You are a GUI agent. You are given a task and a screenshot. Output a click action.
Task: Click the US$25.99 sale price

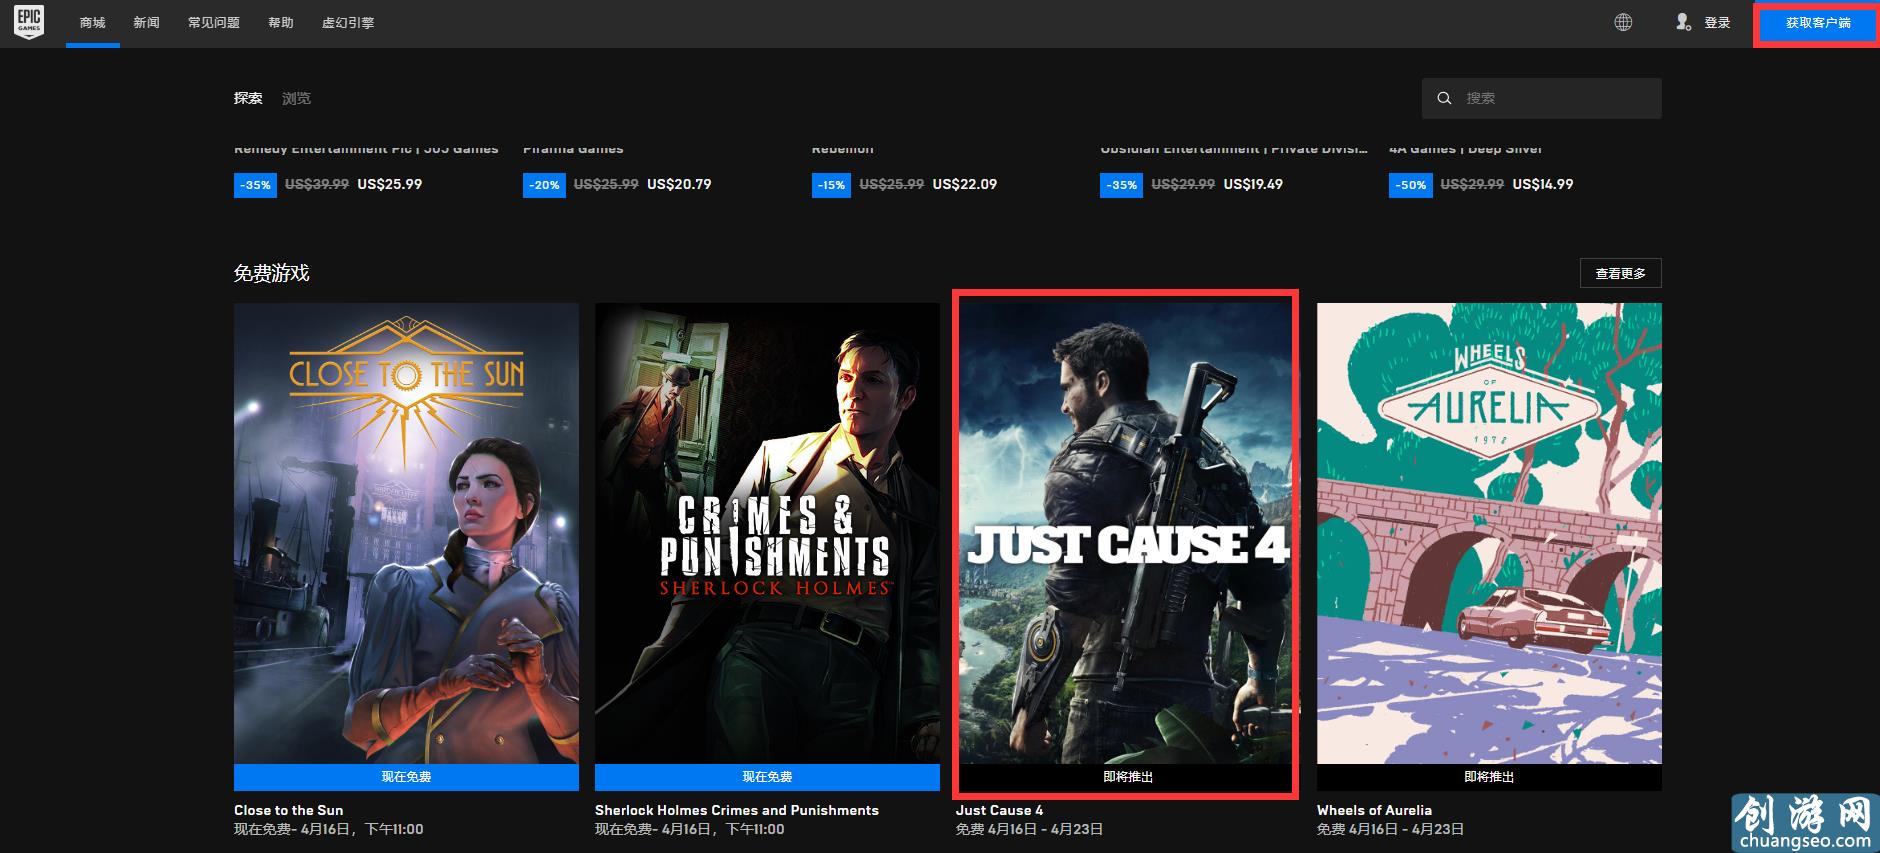390,184
